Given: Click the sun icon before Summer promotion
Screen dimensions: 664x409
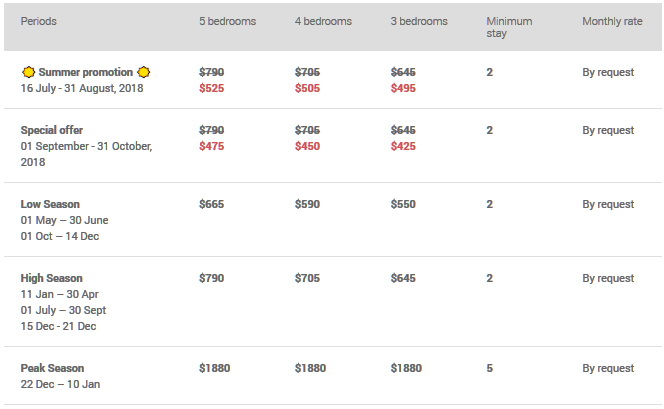Looking at the screenshot, I should [x=28, y=72].
